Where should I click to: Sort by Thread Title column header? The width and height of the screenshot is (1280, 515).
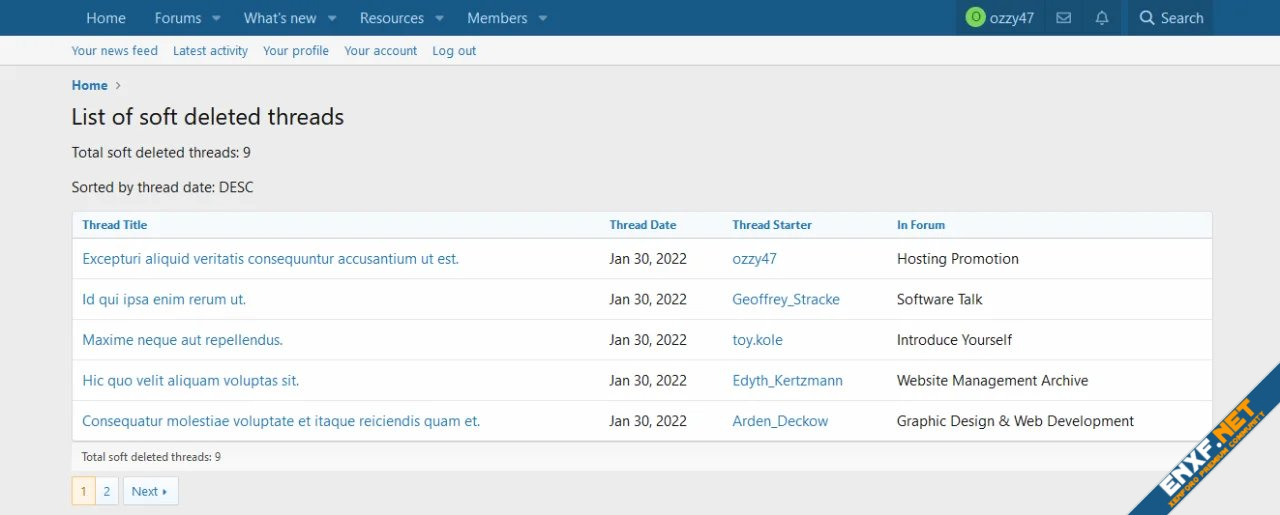pos(114,225)
